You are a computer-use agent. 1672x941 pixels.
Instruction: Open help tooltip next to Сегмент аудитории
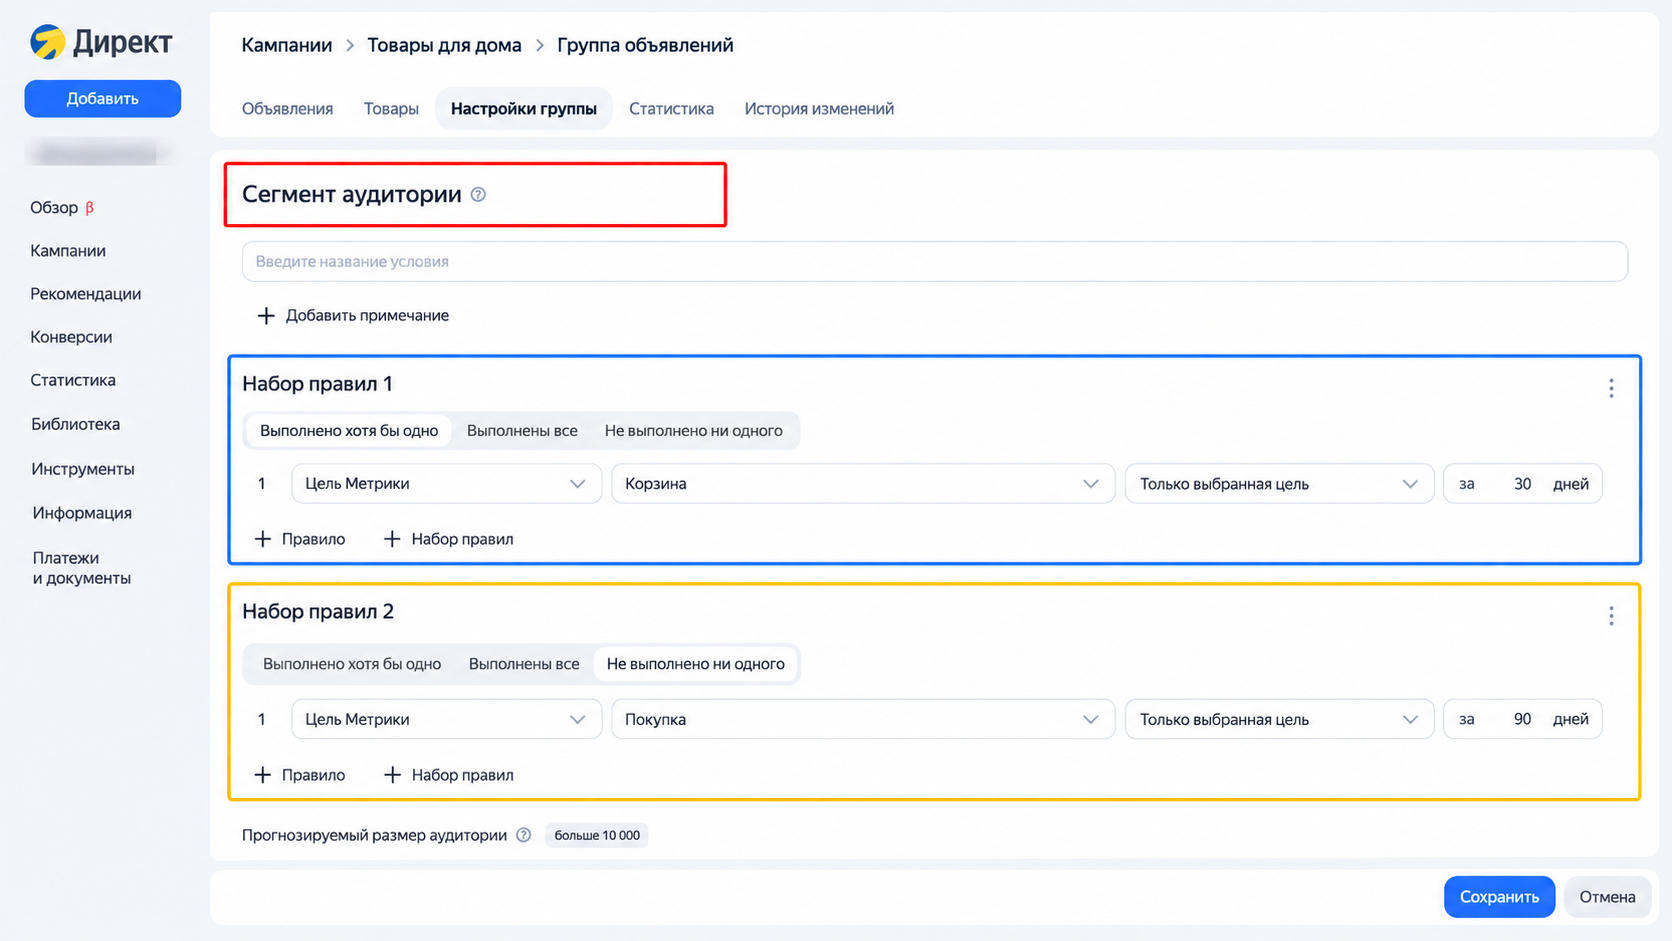pos(478,195)
